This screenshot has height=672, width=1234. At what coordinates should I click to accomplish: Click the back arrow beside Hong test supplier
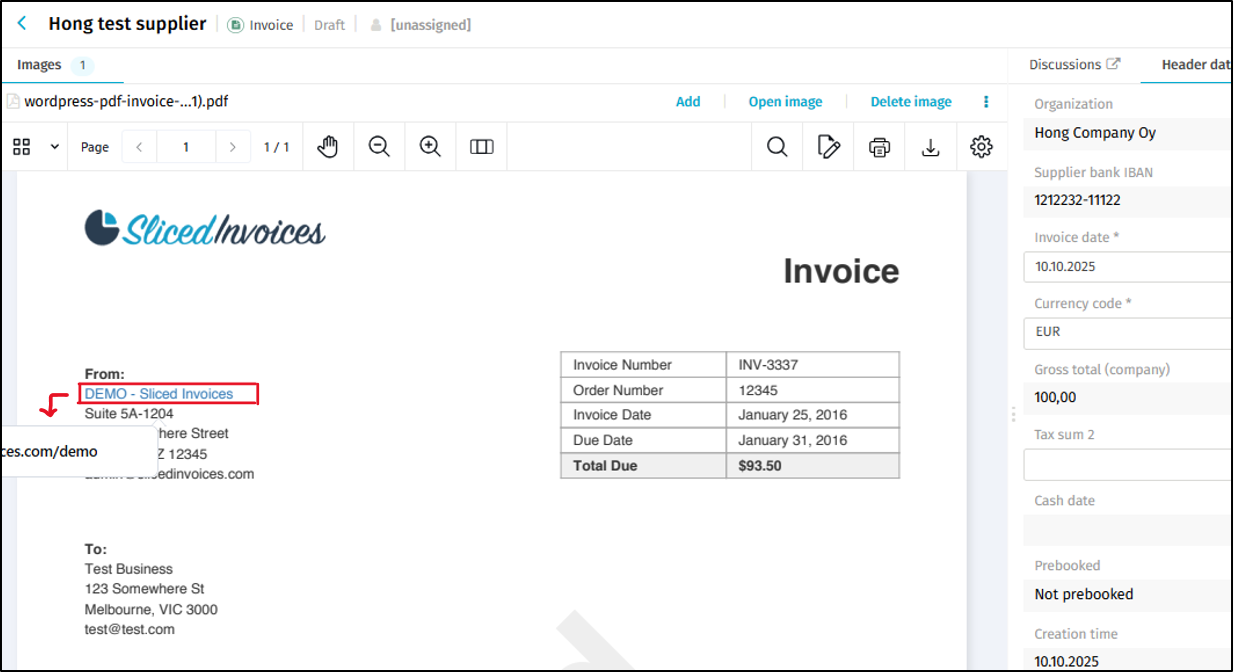[x=23, y=24]
